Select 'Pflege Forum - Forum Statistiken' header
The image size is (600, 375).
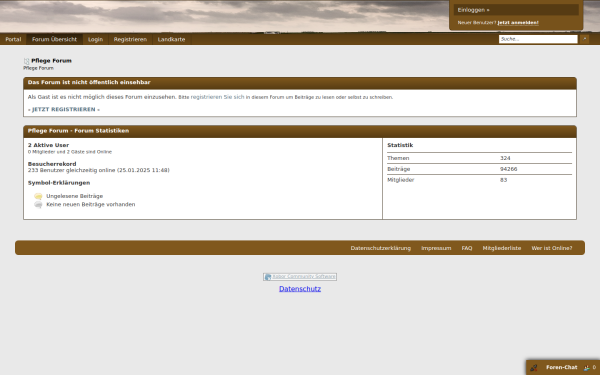[x=78, y=131]
